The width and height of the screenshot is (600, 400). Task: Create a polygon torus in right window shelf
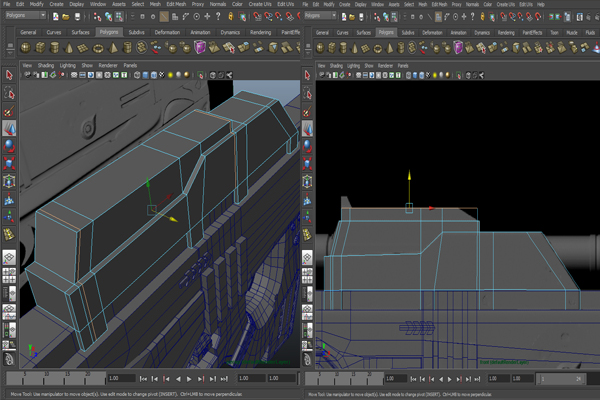[x=378, y=48]
